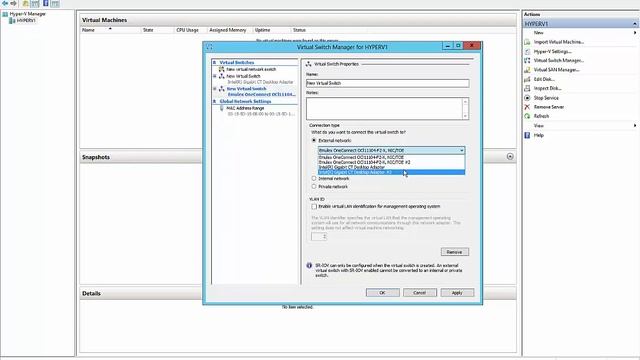Click the Inspect Disk action icon

(527, 88)
